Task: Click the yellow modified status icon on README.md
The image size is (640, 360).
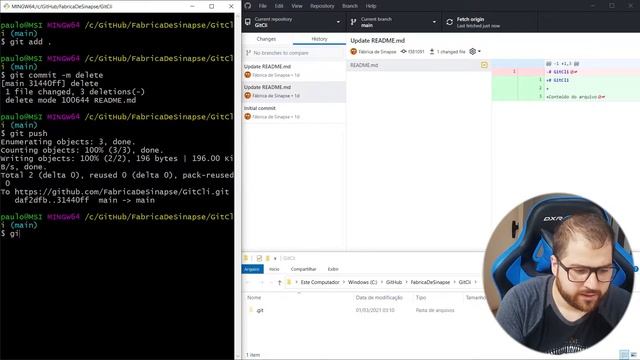Action: click(x=484, y=65)
